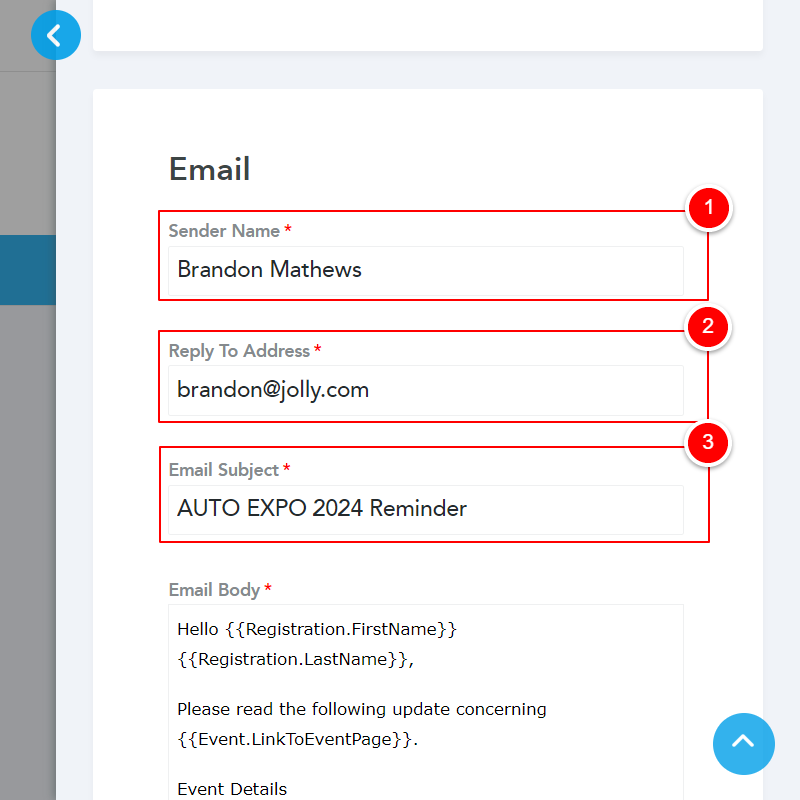Select the red numbered marker 2
Viewport: 800px width, 800px height.
pyautogui.click(x=708, y=327)
